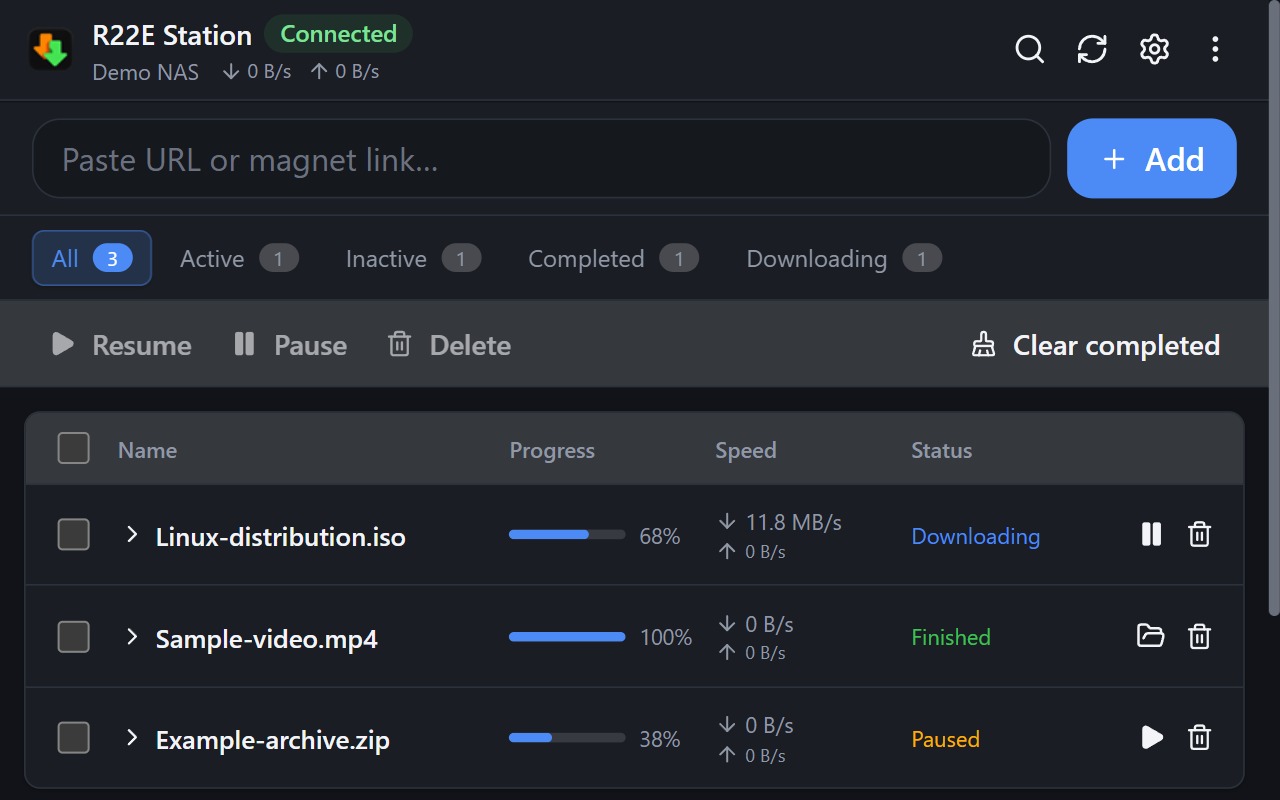The image size is (1280, 800).
Task: Switch to the Downloading filter tab
Action: [x=844, y=259]
